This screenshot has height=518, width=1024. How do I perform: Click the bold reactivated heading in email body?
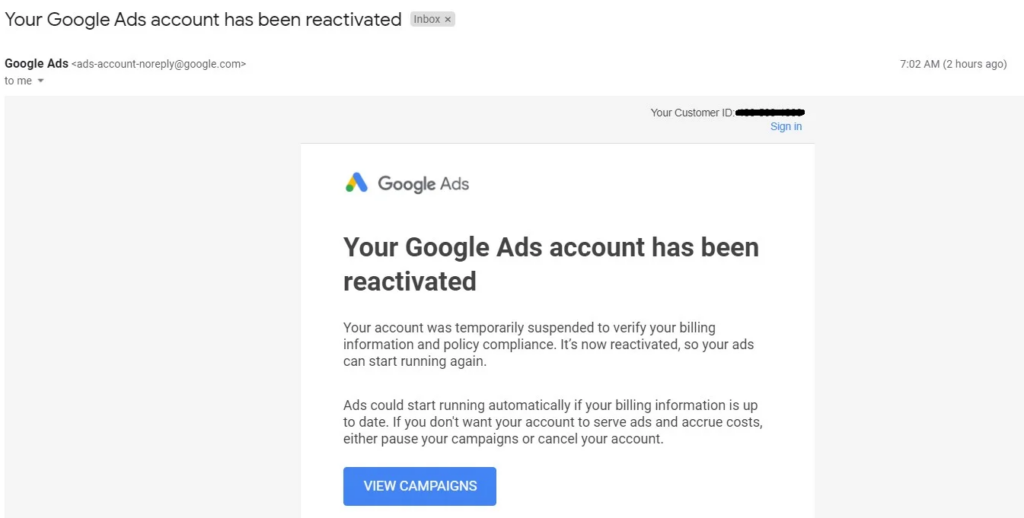click(551, 264)
